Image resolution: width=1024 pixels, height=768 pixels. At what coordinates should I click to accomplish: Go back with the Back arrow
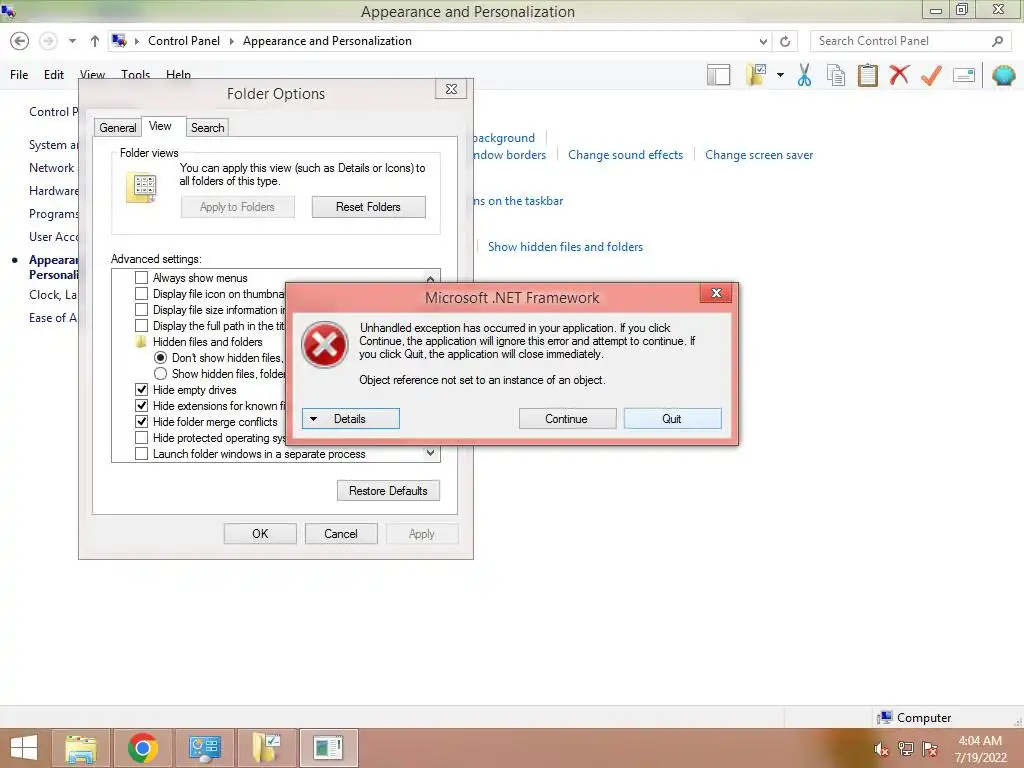click(x=20, y=41)
